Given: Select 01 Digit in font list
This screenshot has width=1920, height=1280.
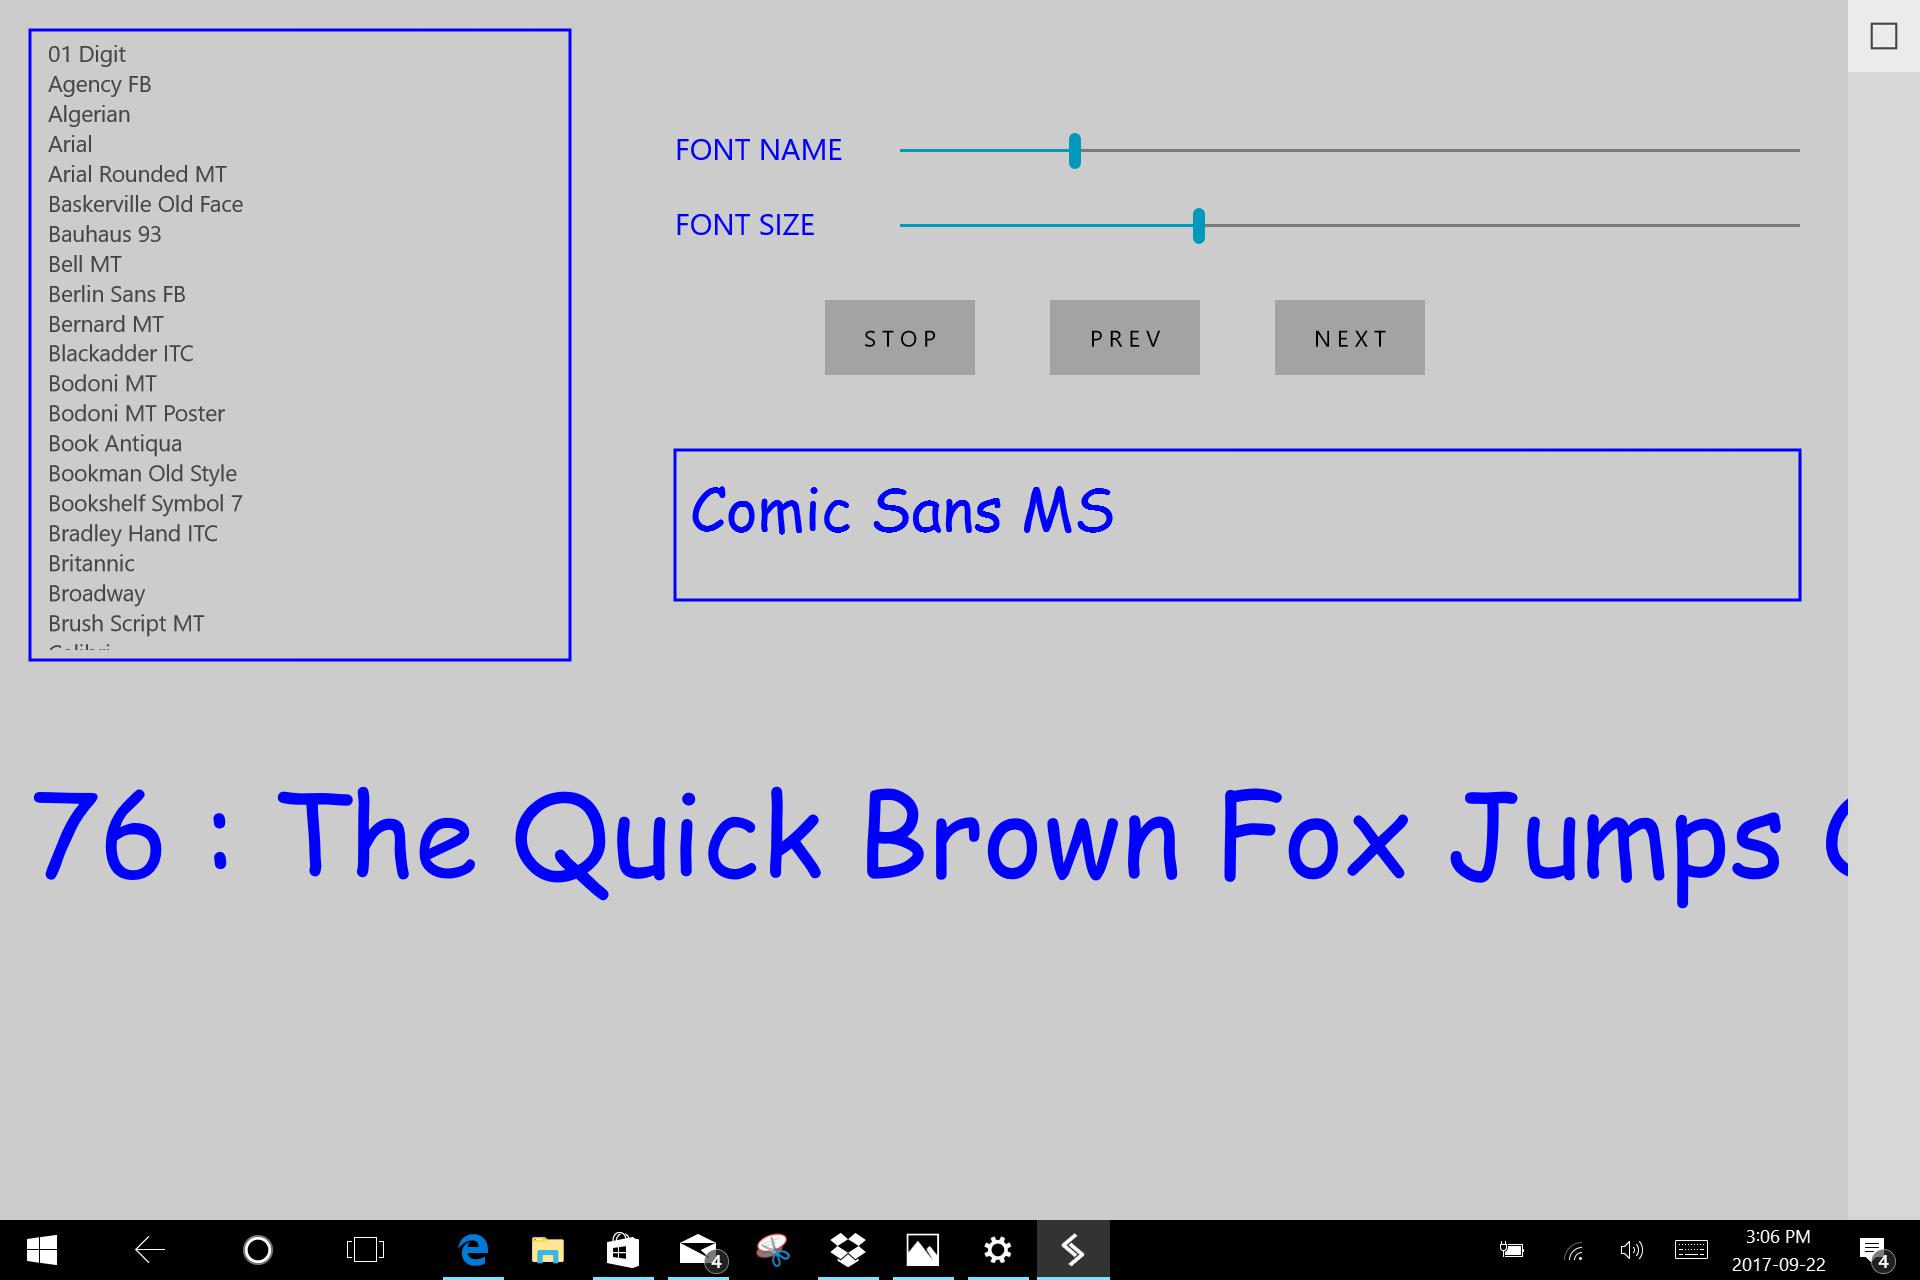Looking at the screenshot, I should pos(87,54).
